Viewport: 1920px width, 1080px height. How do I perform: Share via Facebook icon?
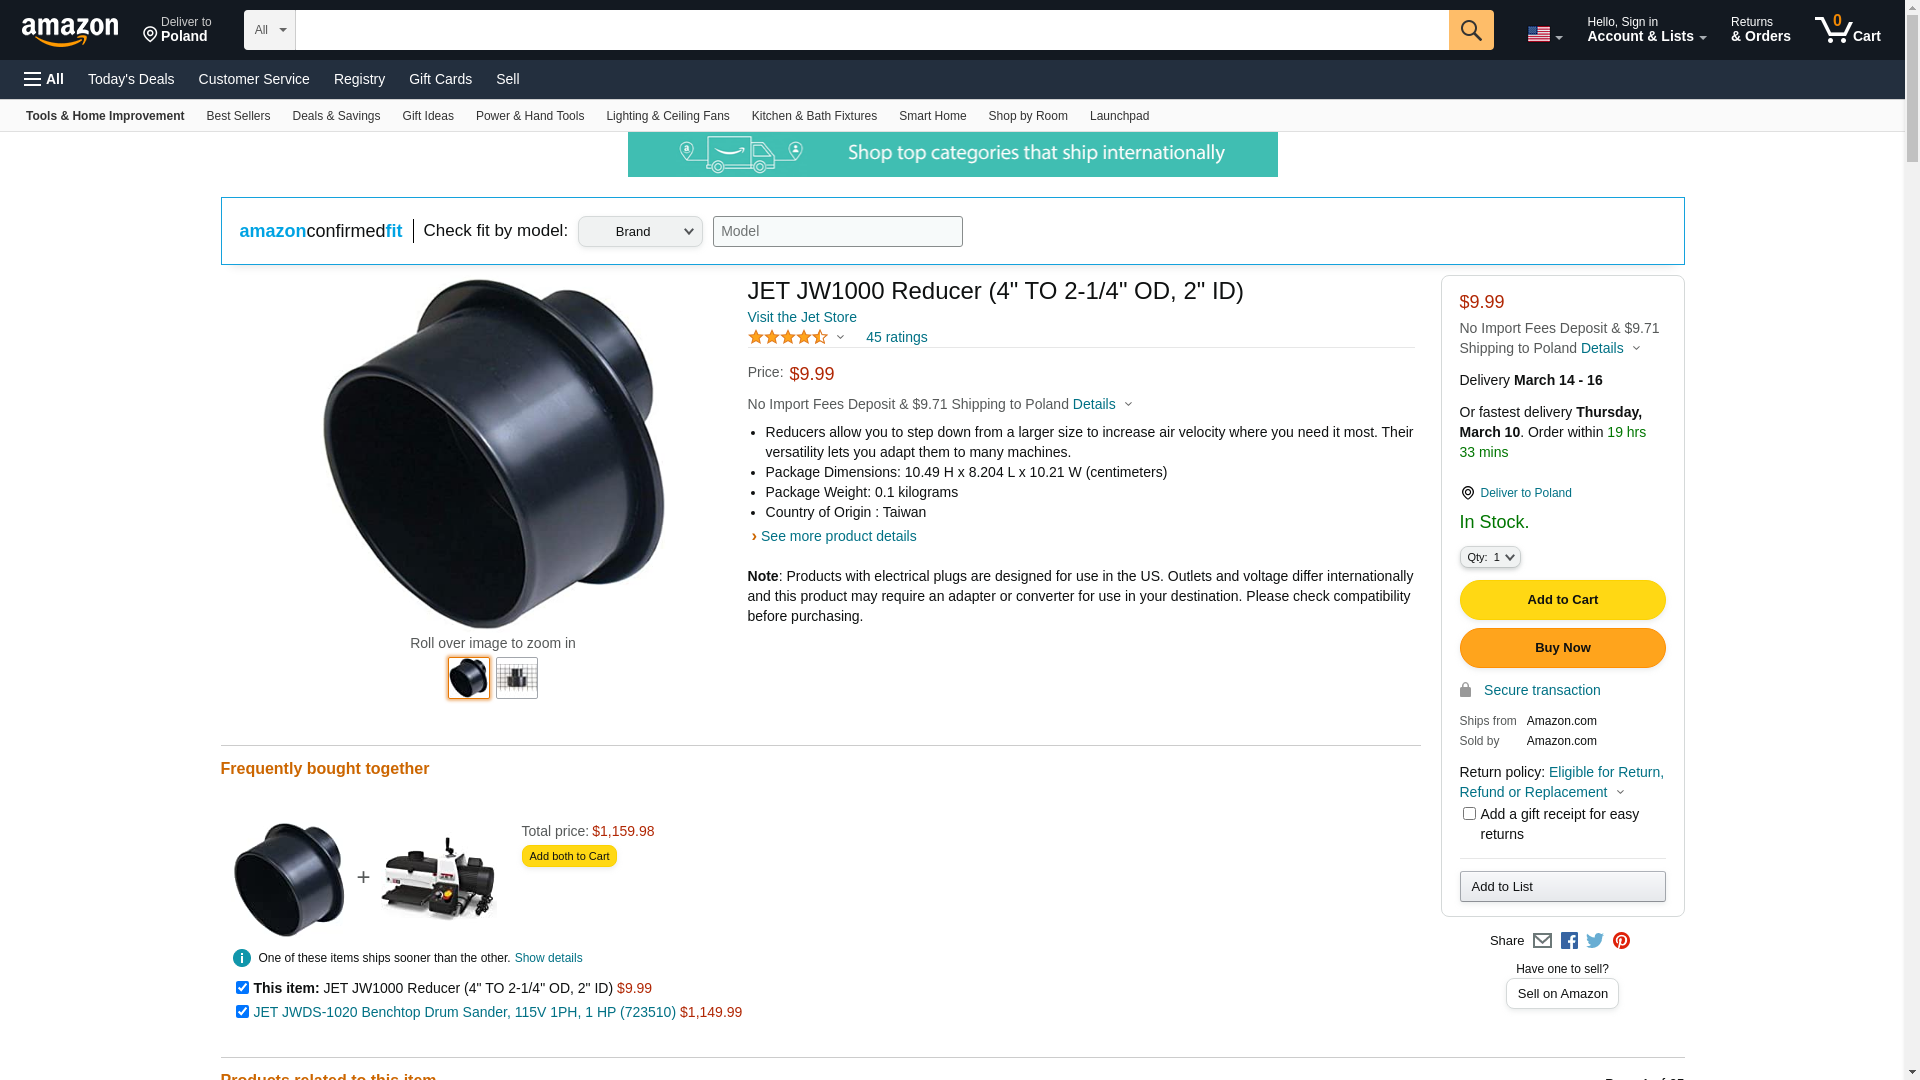click(x=1568, y=941)
